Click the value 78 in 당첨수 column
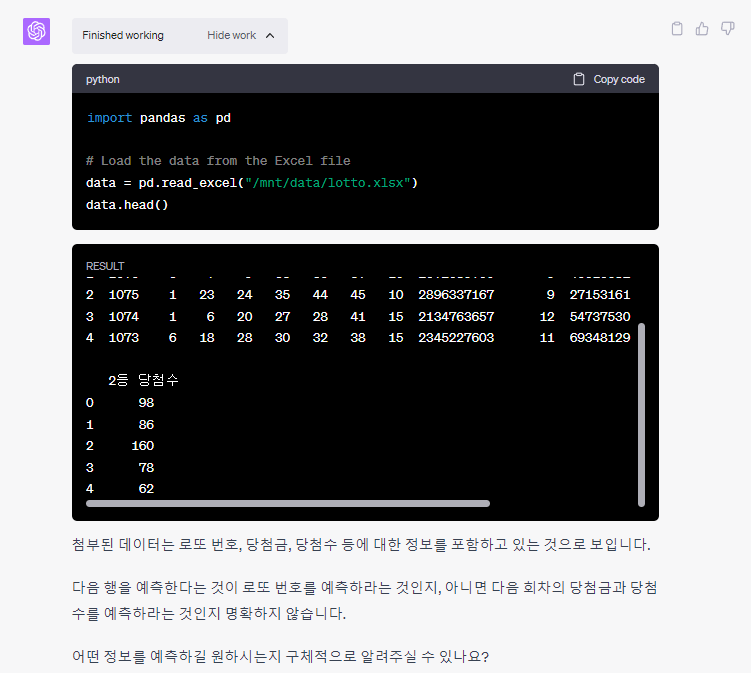Image resolution: width=751 pixels, height=673 pixels. click(146, 468)
